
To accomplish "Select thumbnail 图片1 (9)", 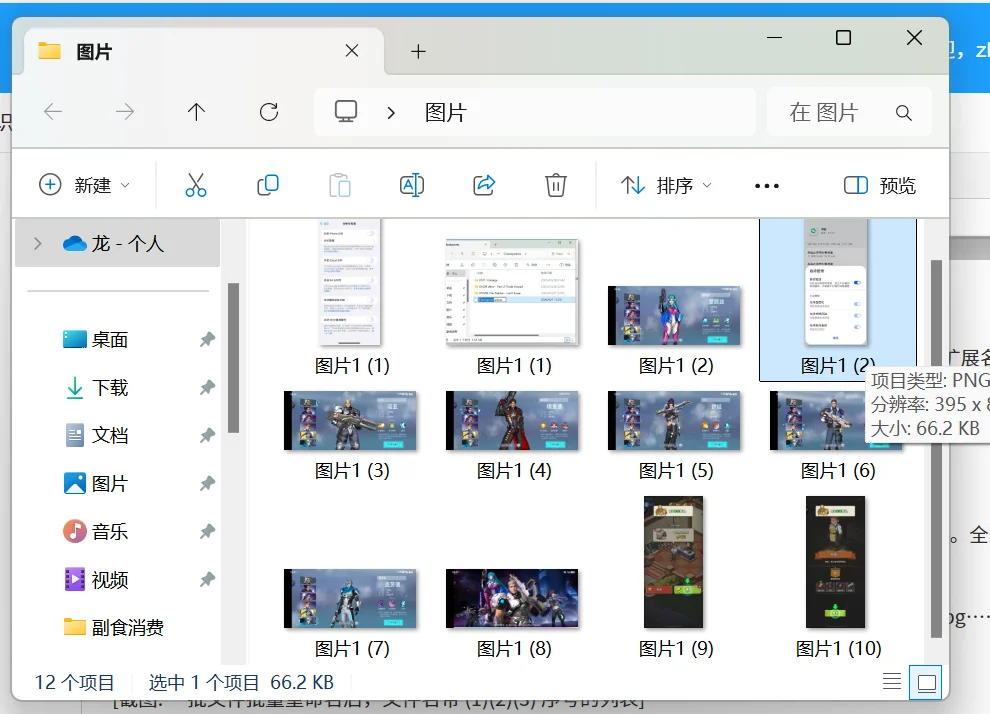I will point(674,562).
